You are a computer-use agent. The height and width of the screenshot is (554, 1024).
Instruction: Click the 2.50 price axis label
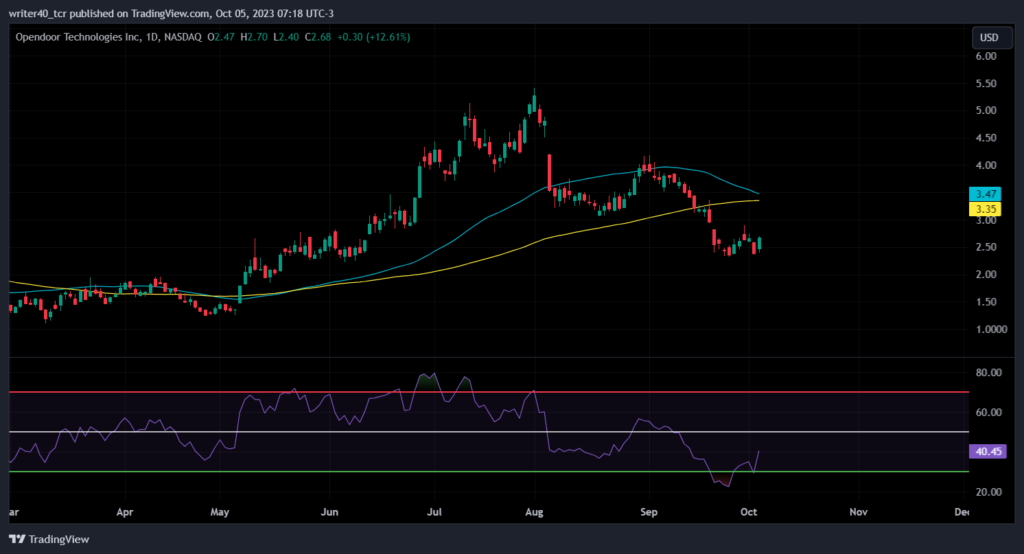[986, 247]
